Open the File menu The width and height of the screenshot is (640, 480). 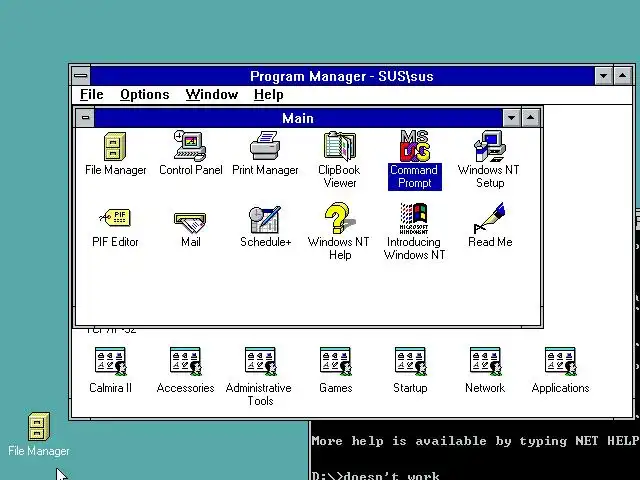(91, 95)
